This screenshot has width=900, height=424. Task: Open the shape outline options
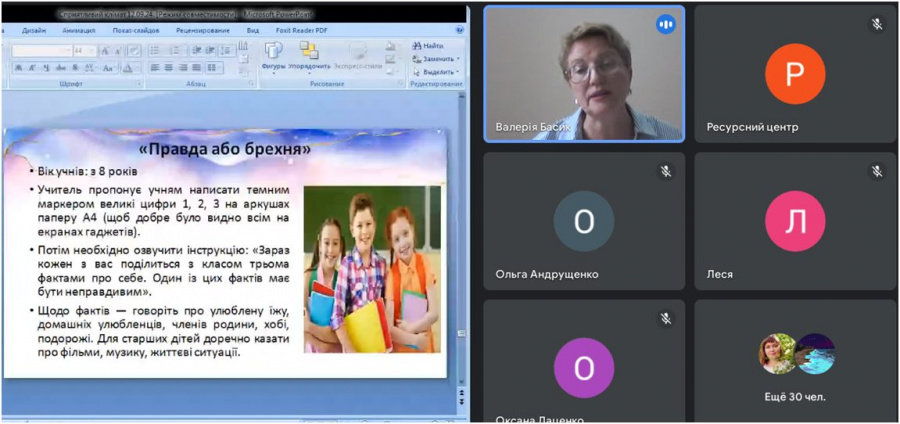(391, 59)
